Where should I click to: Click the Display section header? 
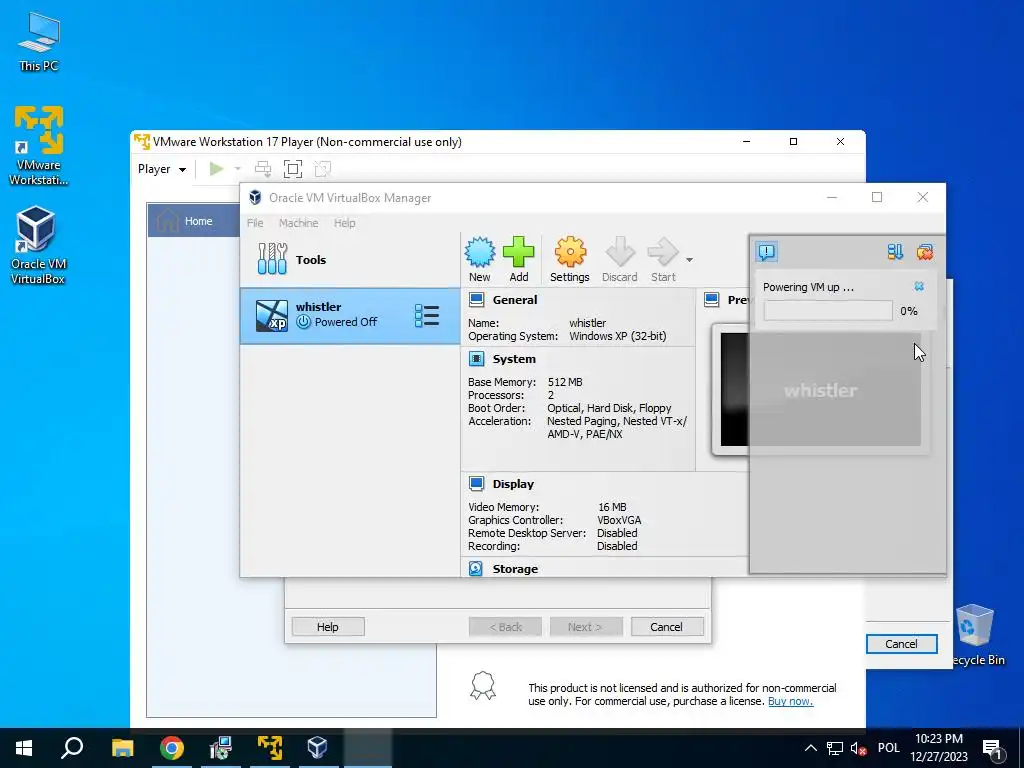(x=513, y=484)
